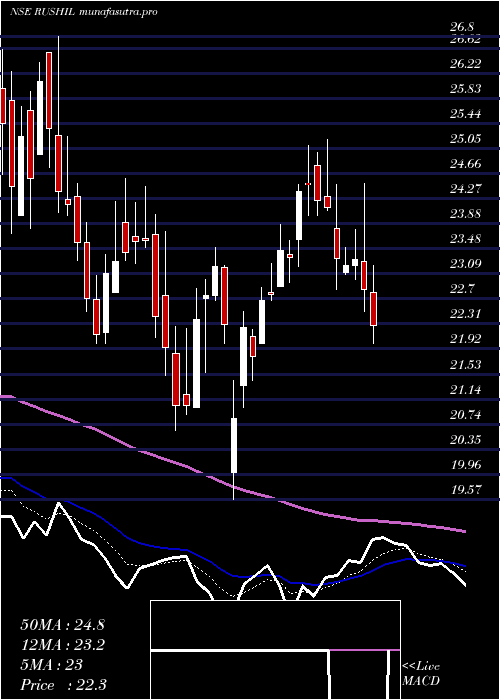This screenshot has width=500, height=700.
Task: Select the 24.66 price axis label
Action: 466,164
